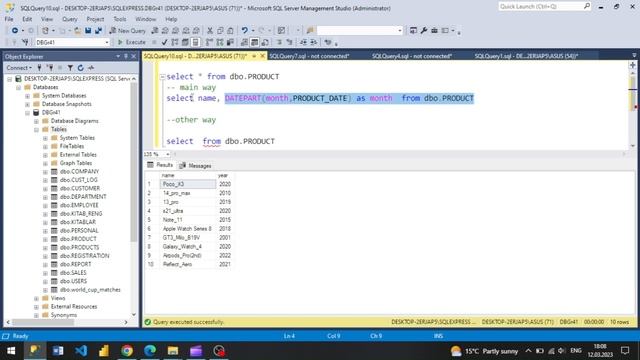The image size is (640, 360).
Task: Collapse the Tables folder node
Action: (36, 130)
